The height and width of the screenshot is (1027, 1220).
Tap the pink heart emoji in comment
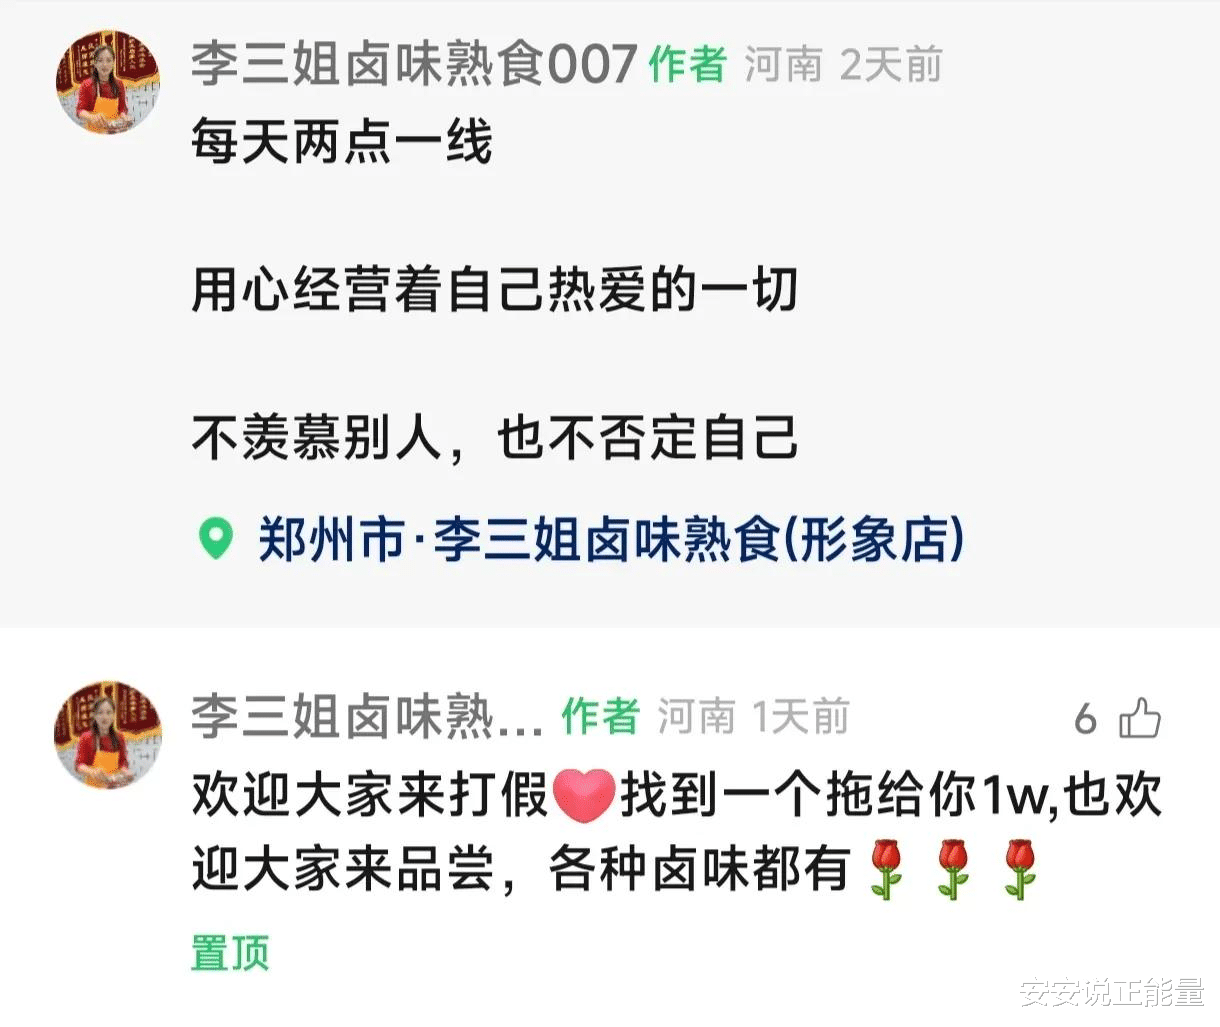[x=585, y=797]
